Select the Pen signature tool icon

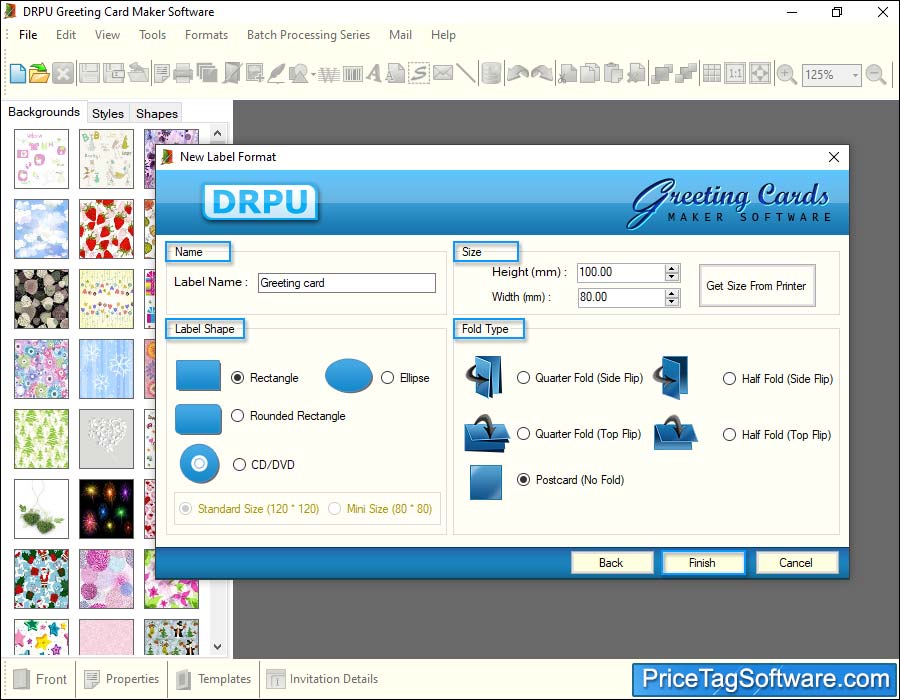277,74
